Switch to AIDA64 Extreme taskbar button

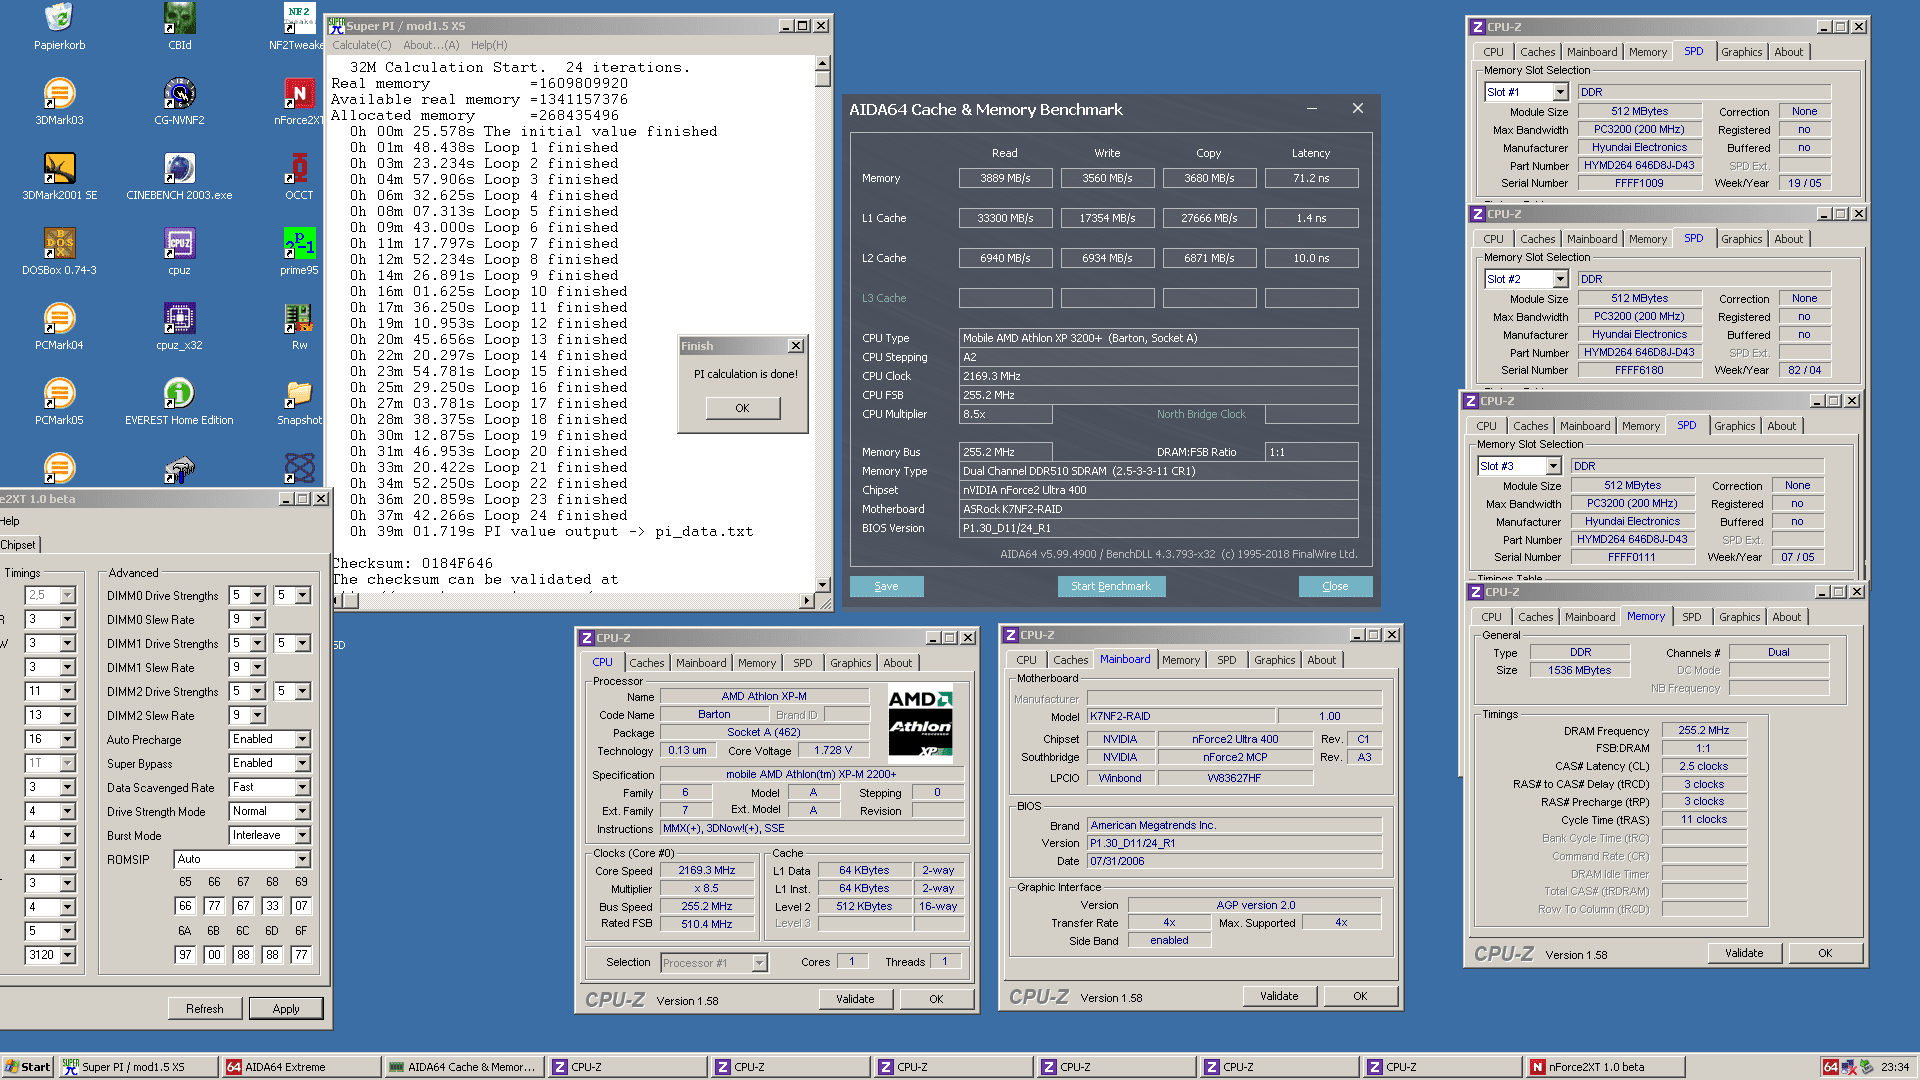click(x=300, y=1067)
